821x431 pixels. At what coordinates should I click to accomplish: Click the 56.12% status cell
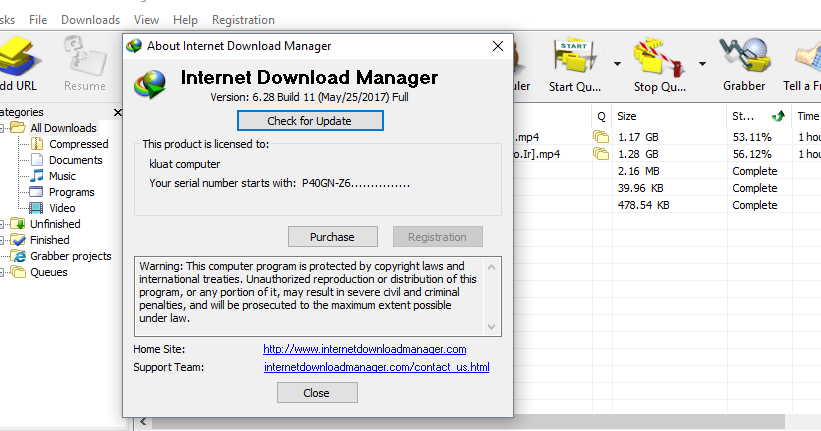[752, 154]
